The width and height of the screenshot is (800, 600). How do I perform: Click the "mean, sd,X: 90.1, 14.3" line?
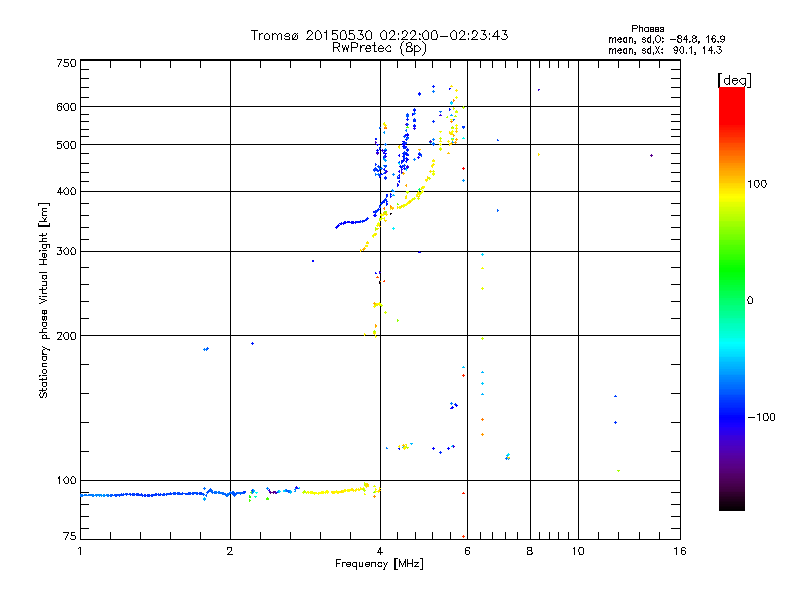(x=665, y=50)
